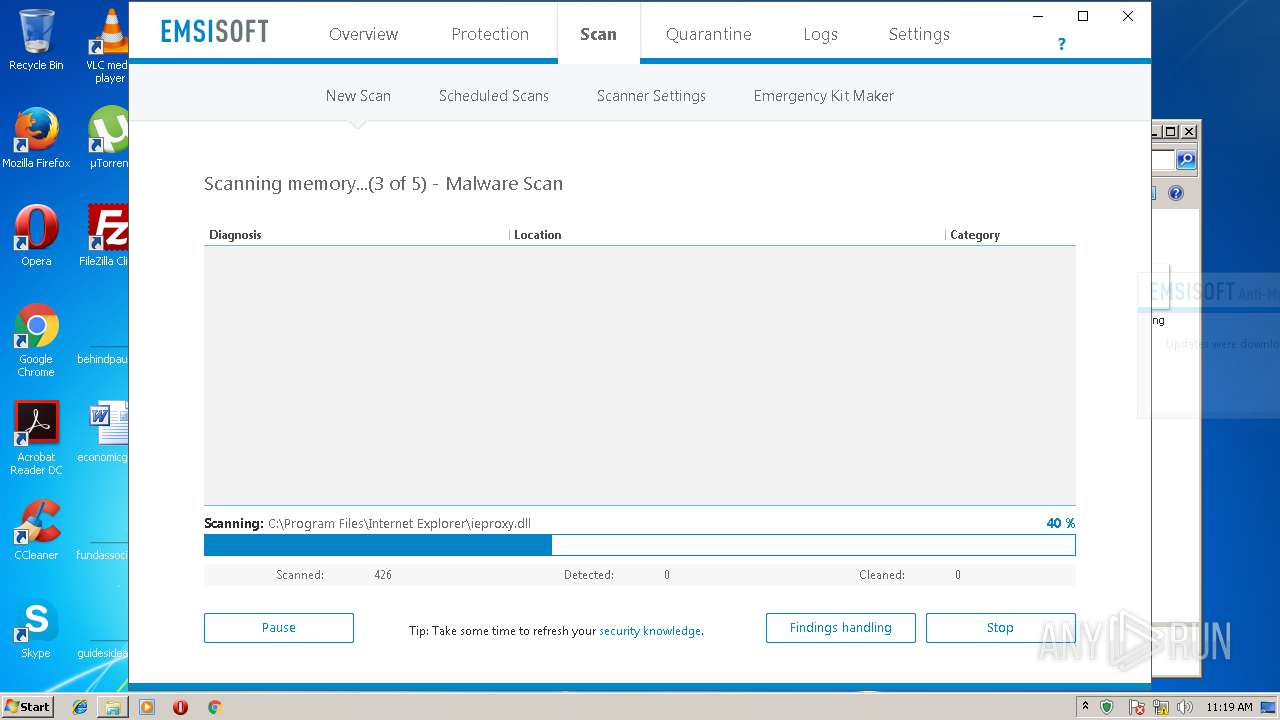Click the background window search icon
The height and width of the screenshot is (720, 1280).
(1186, 160)
